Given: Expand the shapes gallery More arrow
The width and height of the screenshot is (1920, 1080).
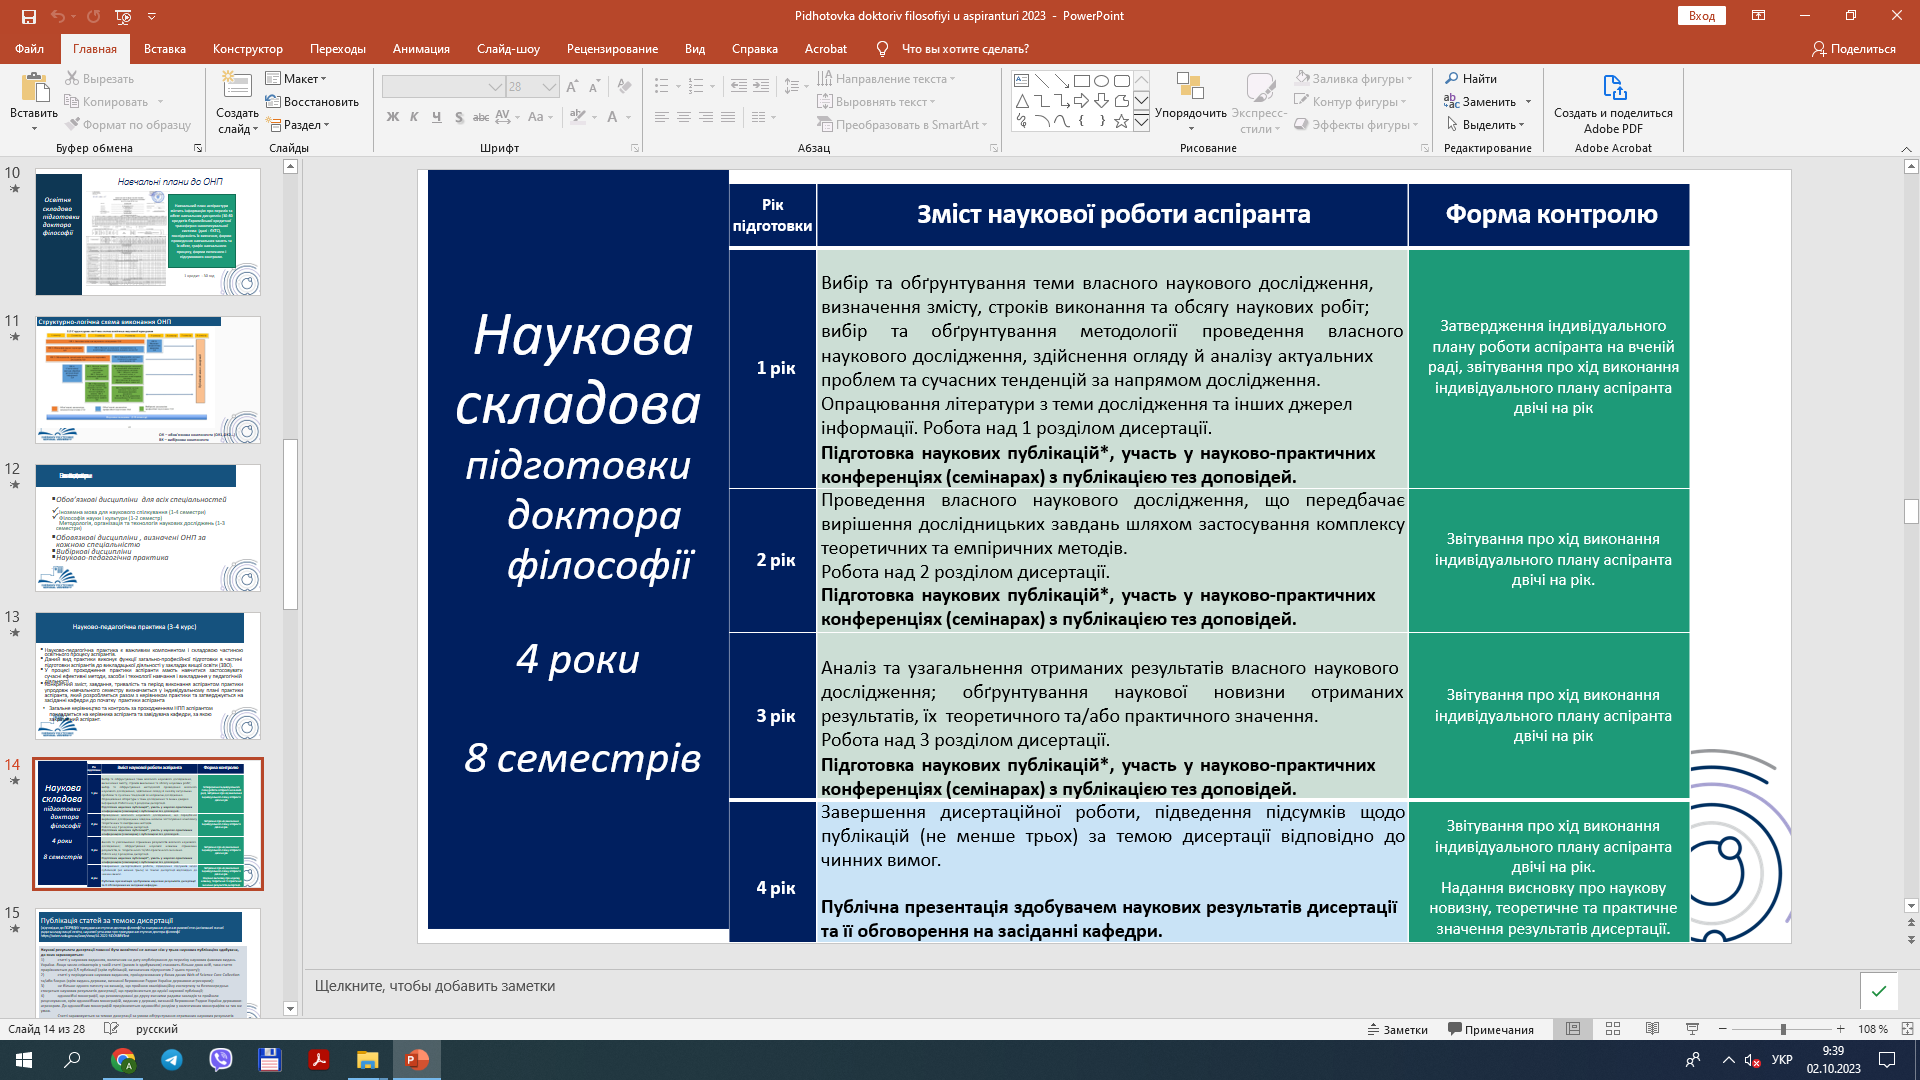Looking at the screenshot, I should point(1141,122).
